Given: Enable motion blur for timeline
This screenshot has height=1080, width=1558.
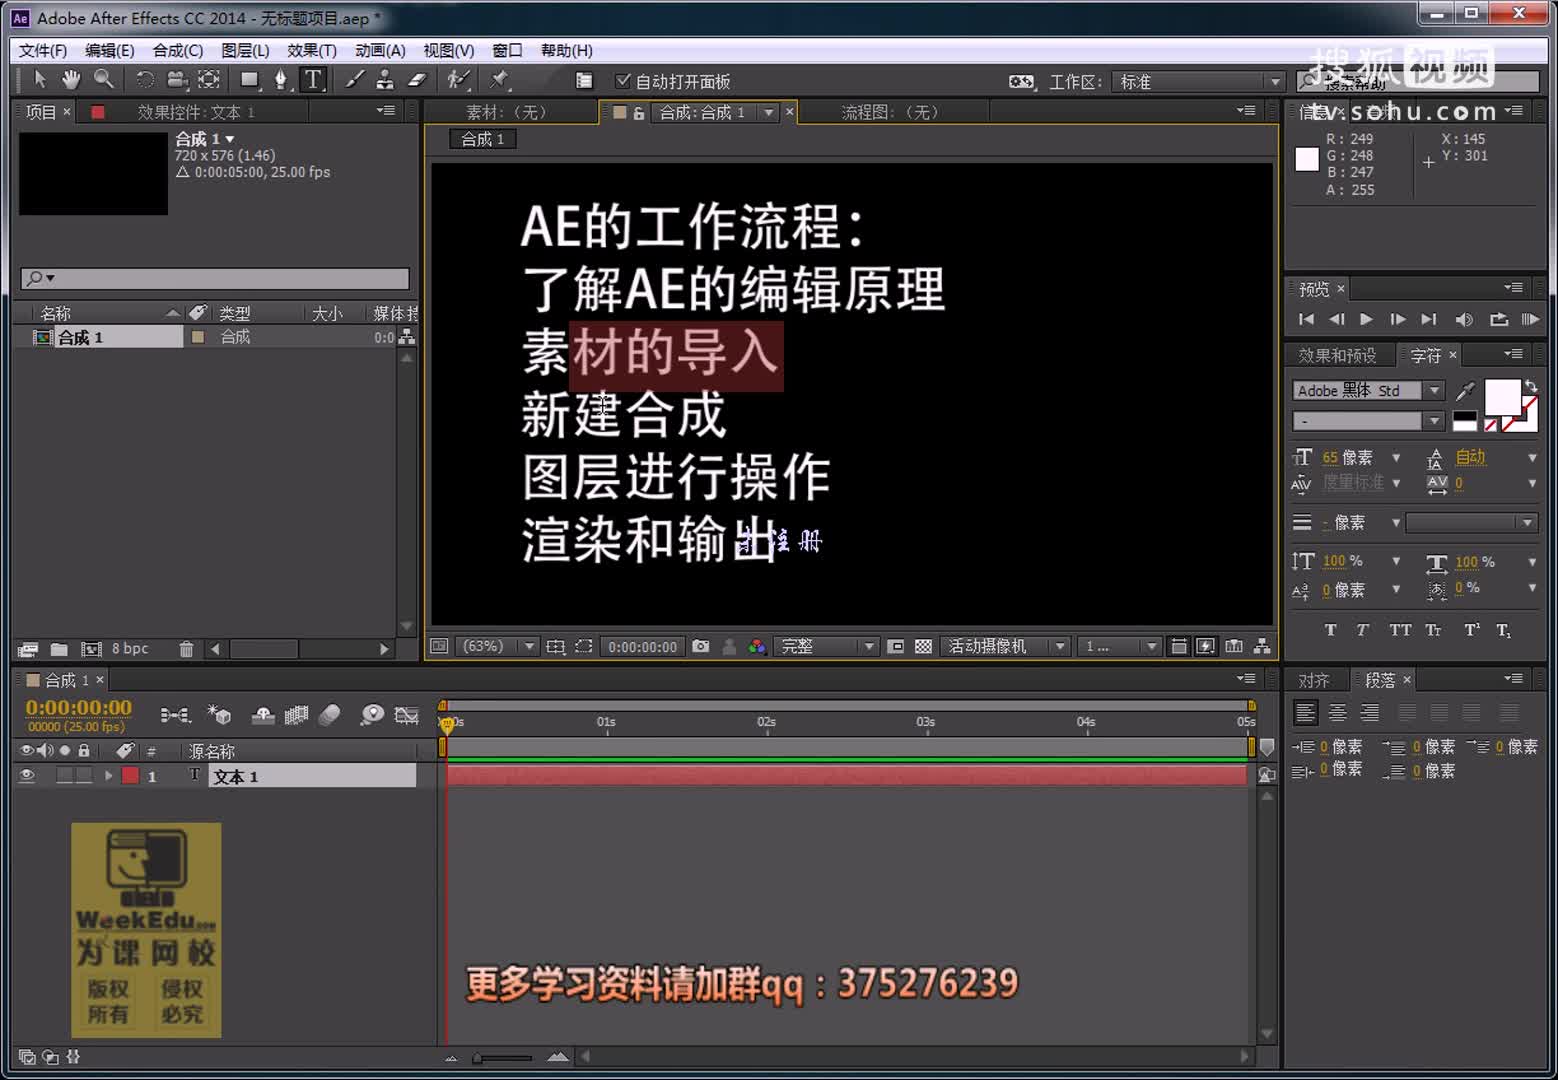Looking at the screenshot, I should [x=329, y=714].
